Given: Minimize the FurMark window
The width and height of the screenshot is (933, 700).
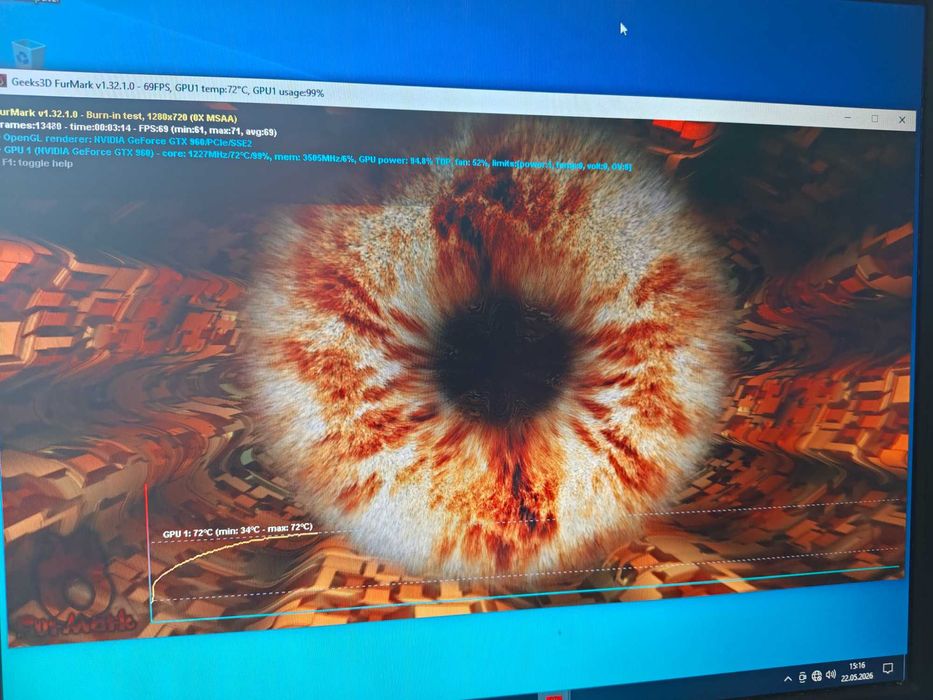Looking at the screenshot, I should click(x=848, y=118).
